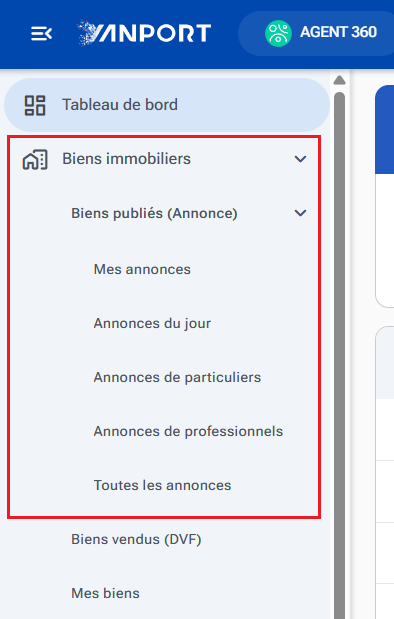Collapse the Biens immobiliers chevron
This screenshot has width=394, height=619.
[x=300, y=159]
